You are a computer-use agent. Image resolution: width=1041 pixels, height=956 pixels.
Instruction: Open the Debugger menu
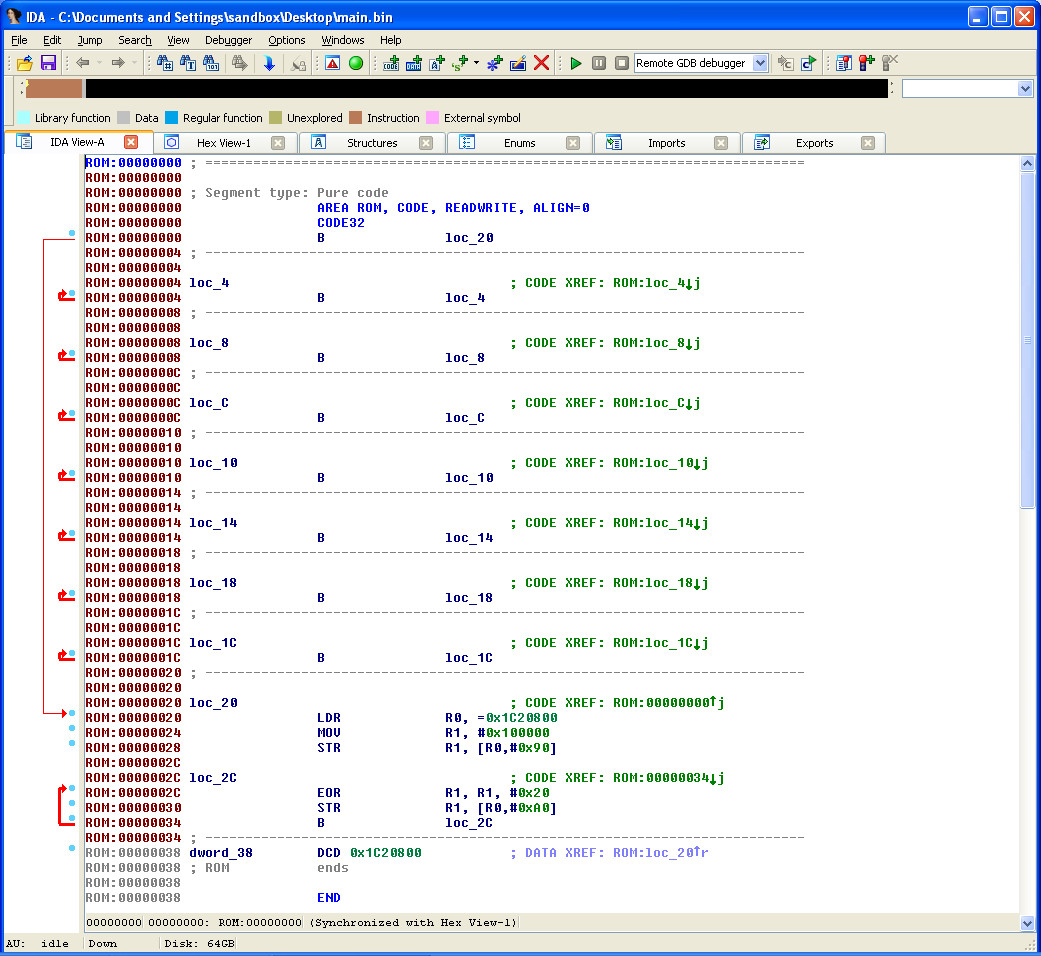click(228, 40)
